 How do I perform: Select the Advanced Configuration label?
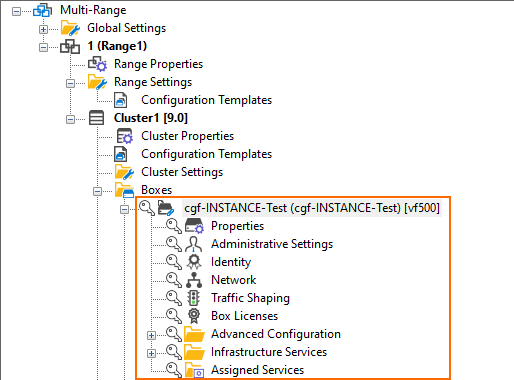click(x=276, y=334)
